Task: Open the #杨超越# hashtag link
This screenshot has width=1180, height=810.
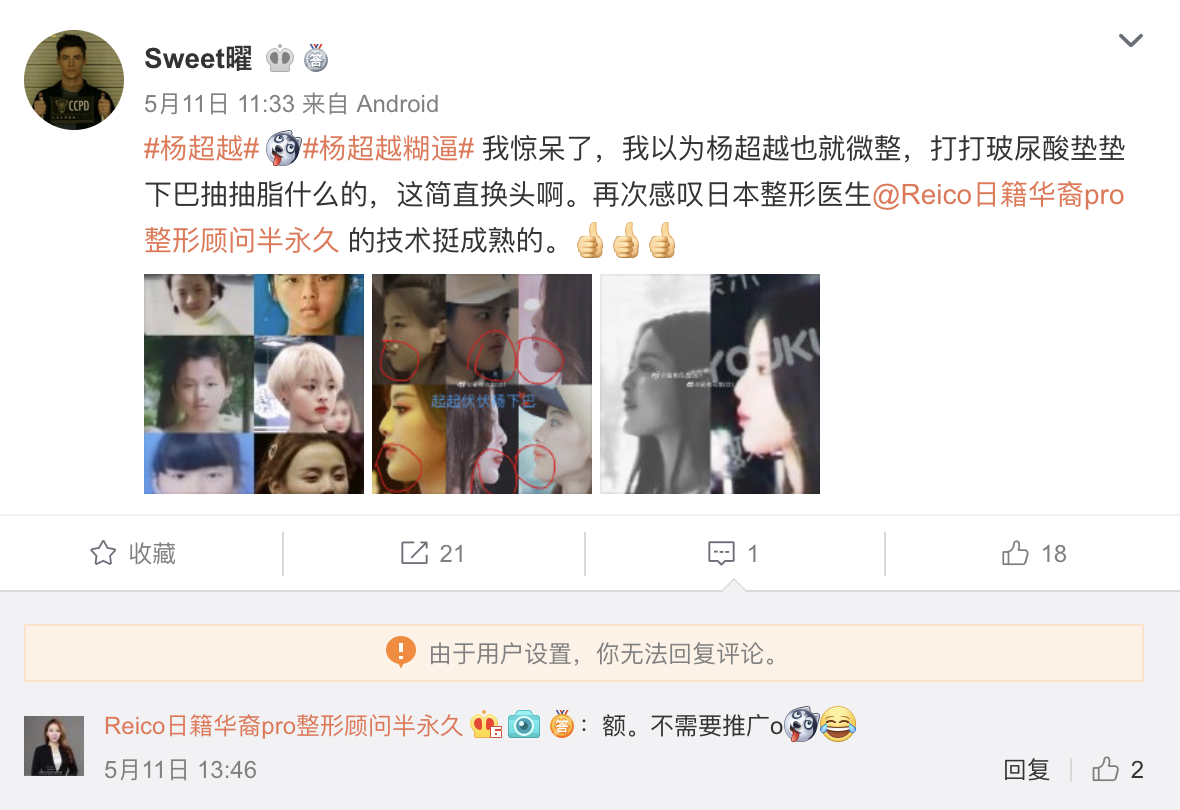Action: point(202,149)
